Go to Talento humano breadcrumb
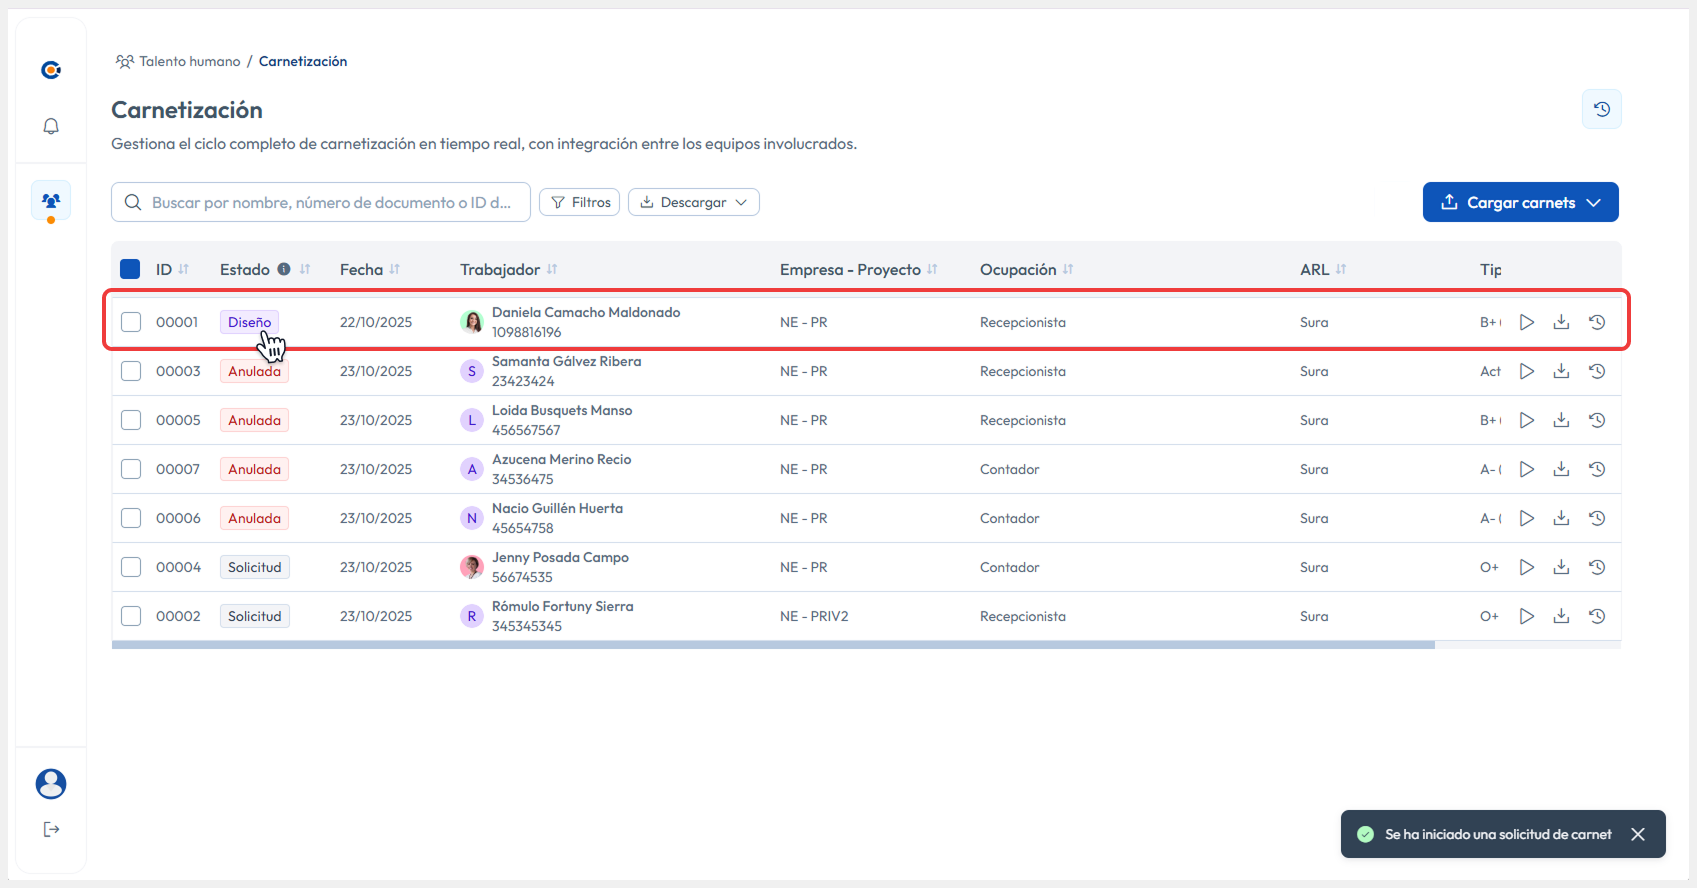The height and width of the screenshot is (888, 1697). [x=189, y=61]
